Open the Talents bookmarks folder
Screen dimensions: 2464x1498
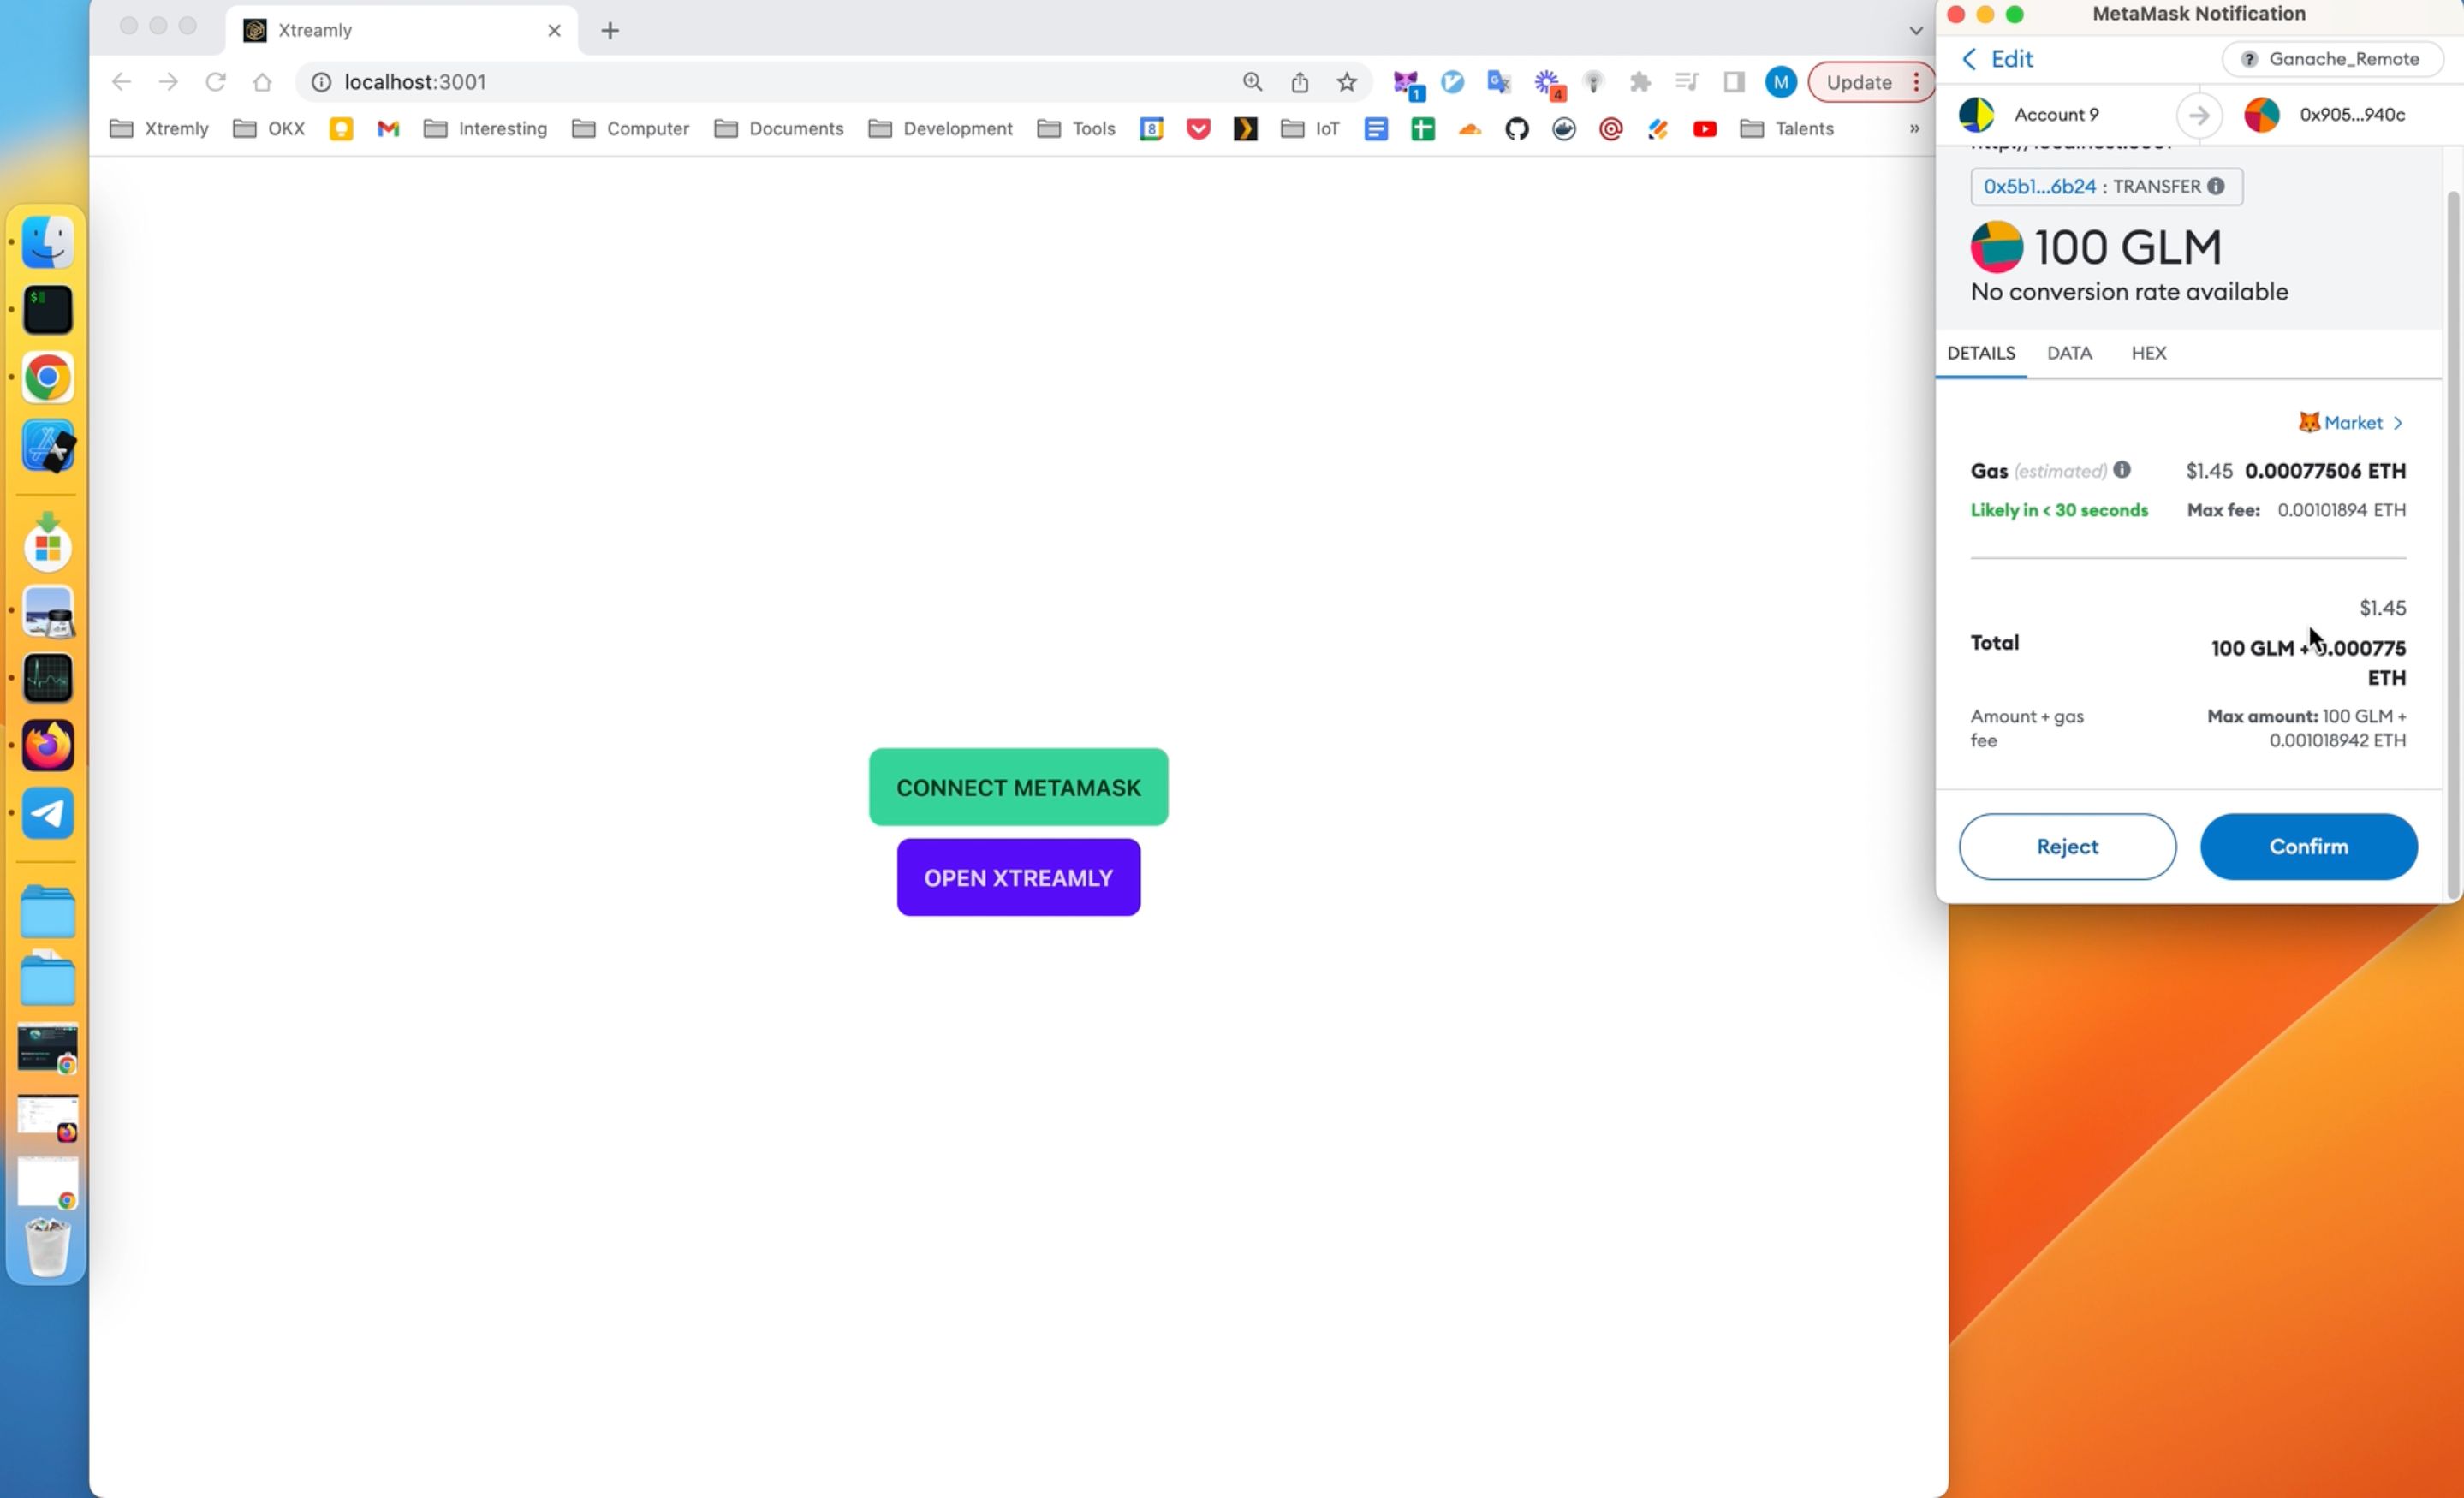pos(1786,129)
